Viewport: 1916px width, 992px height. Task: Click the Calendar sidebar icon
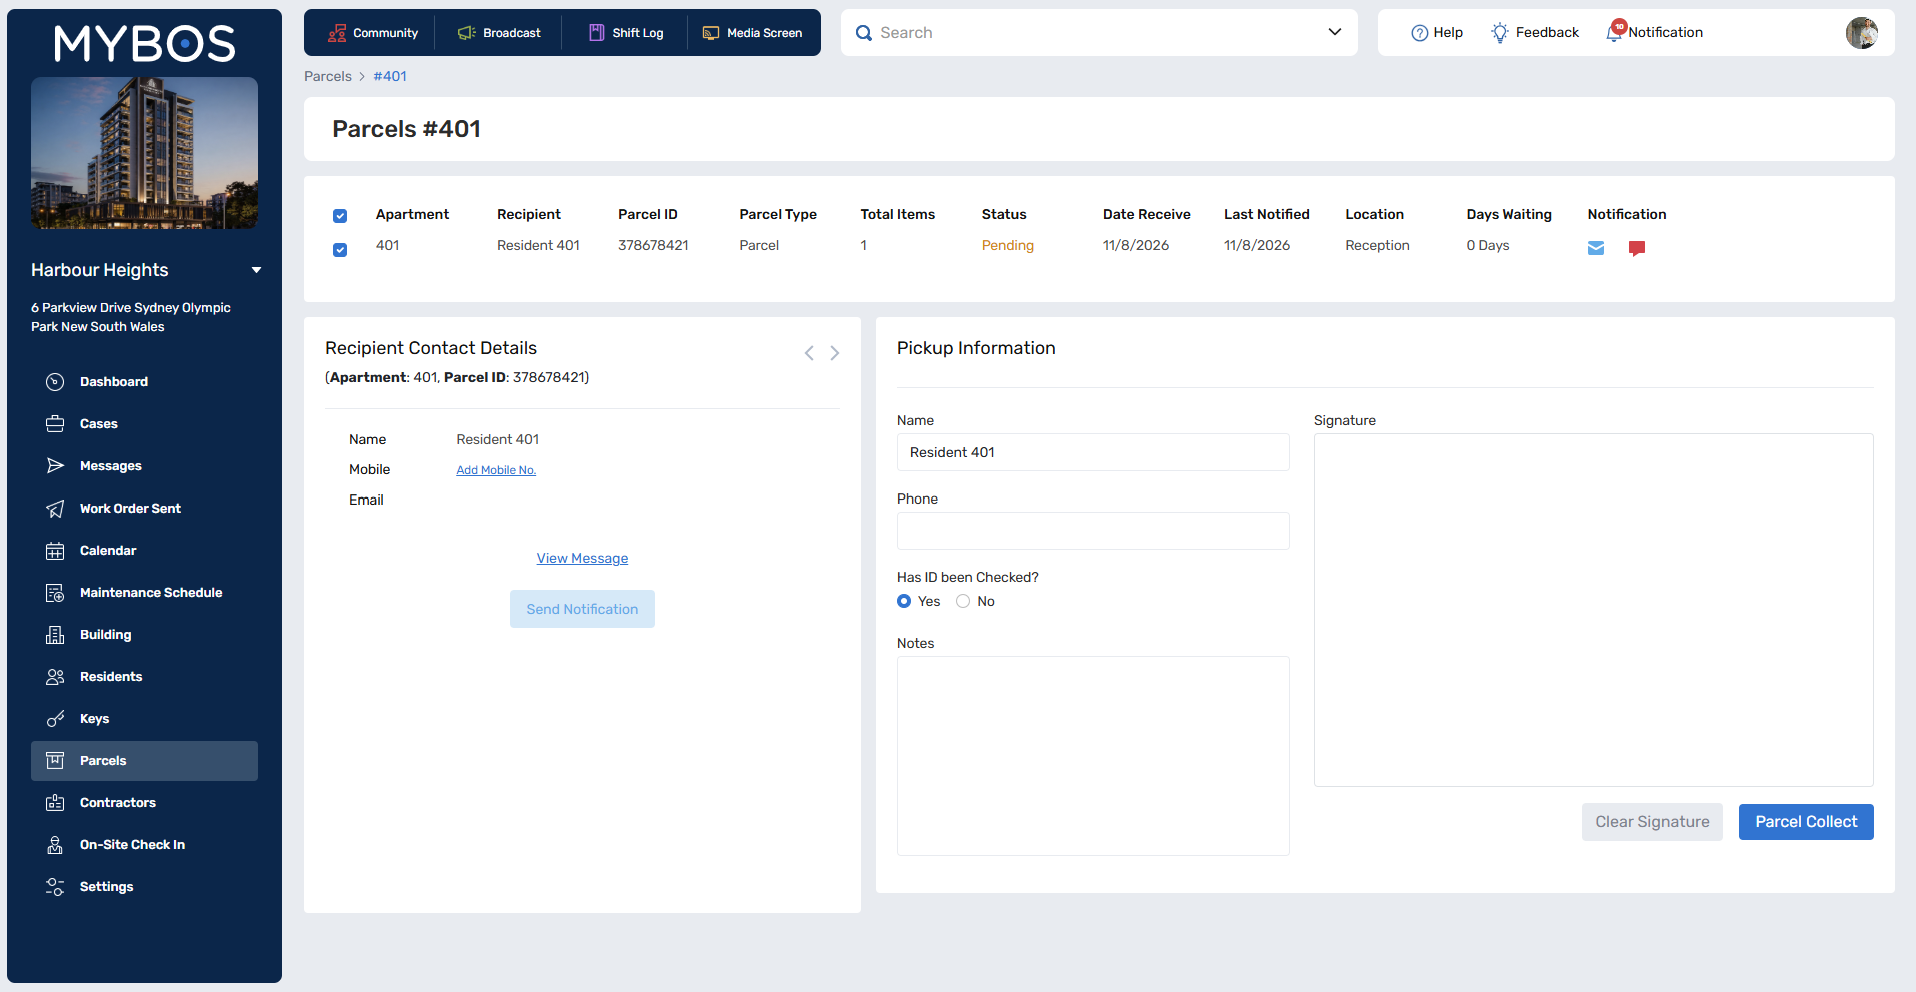click(x=55, y=551)
